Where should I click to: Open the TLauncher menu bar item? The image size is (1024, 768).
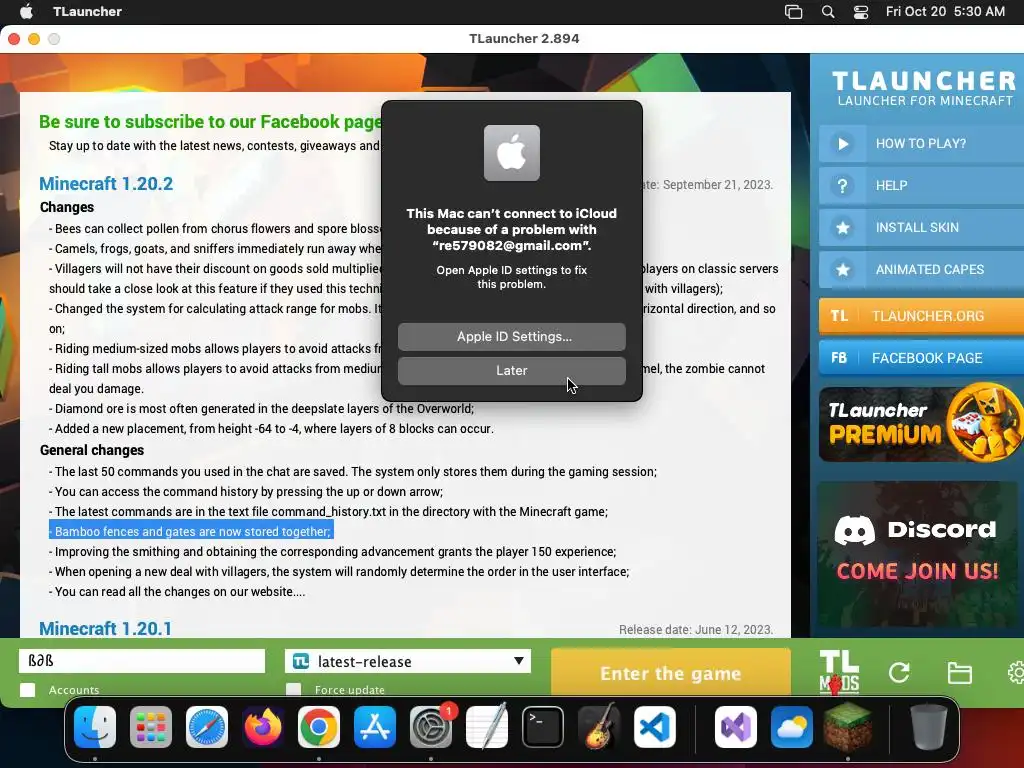point(88,11)
